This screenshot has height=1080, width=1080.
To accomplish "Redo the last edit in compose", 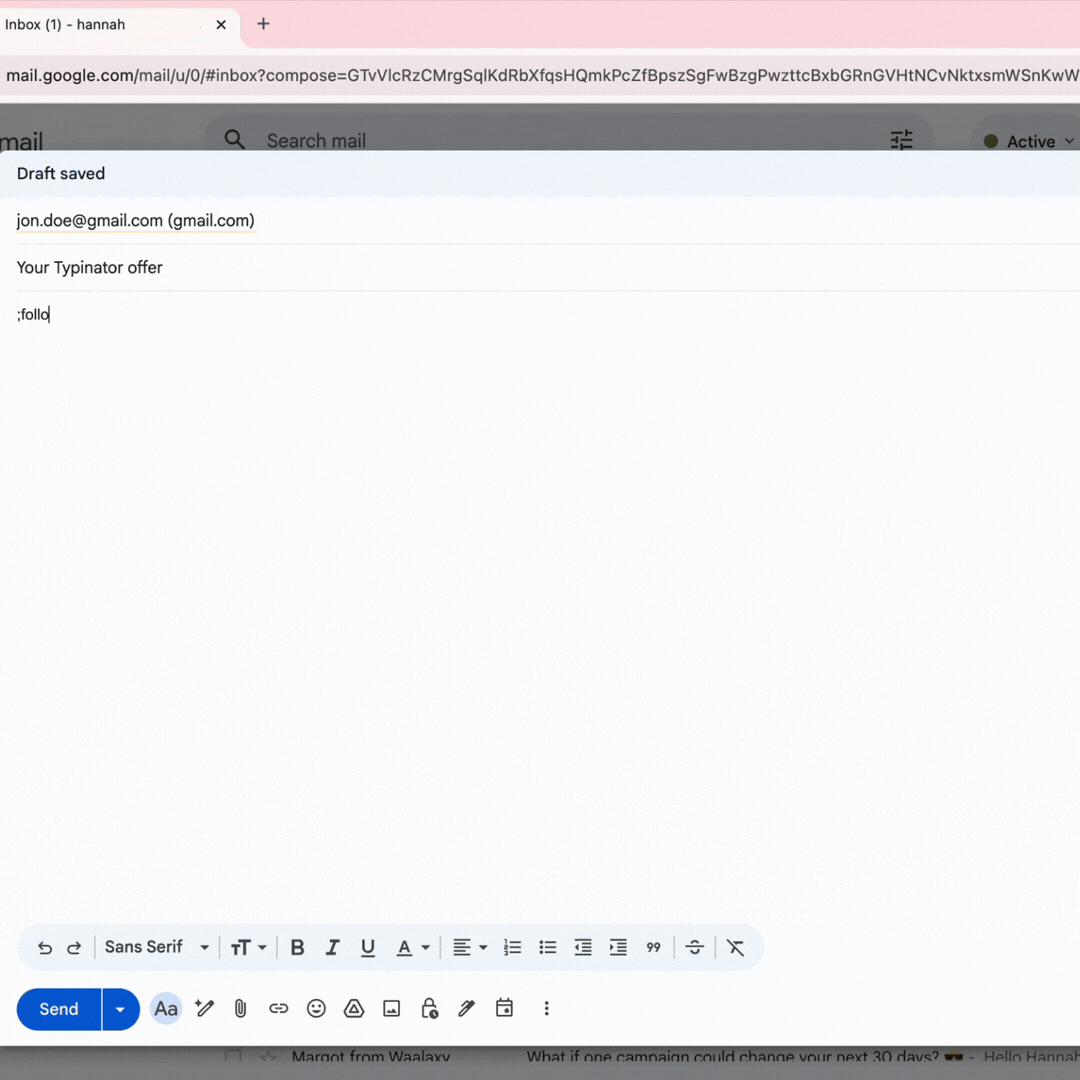I will click(74, 948).
